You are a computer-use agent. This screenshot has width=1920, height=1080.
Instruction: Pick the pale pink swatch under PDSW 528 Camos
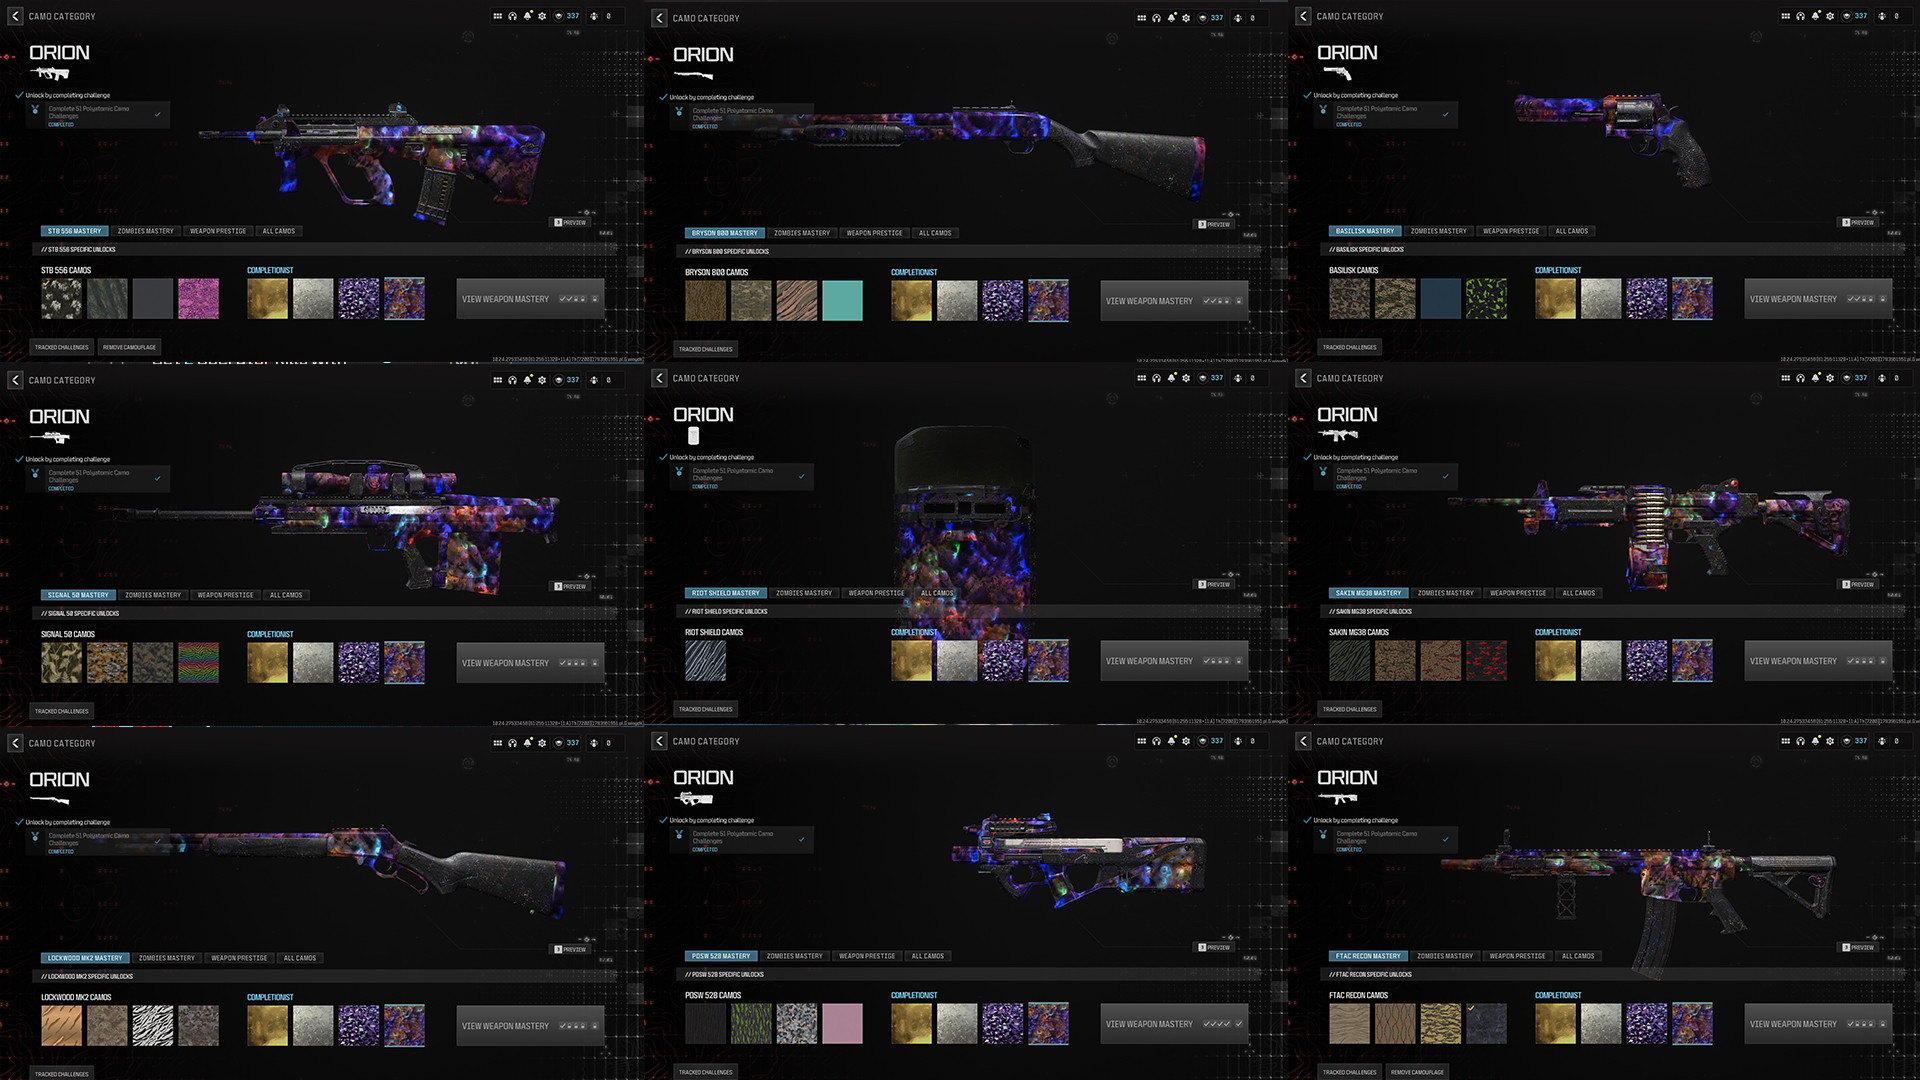tap(842, 1024)
